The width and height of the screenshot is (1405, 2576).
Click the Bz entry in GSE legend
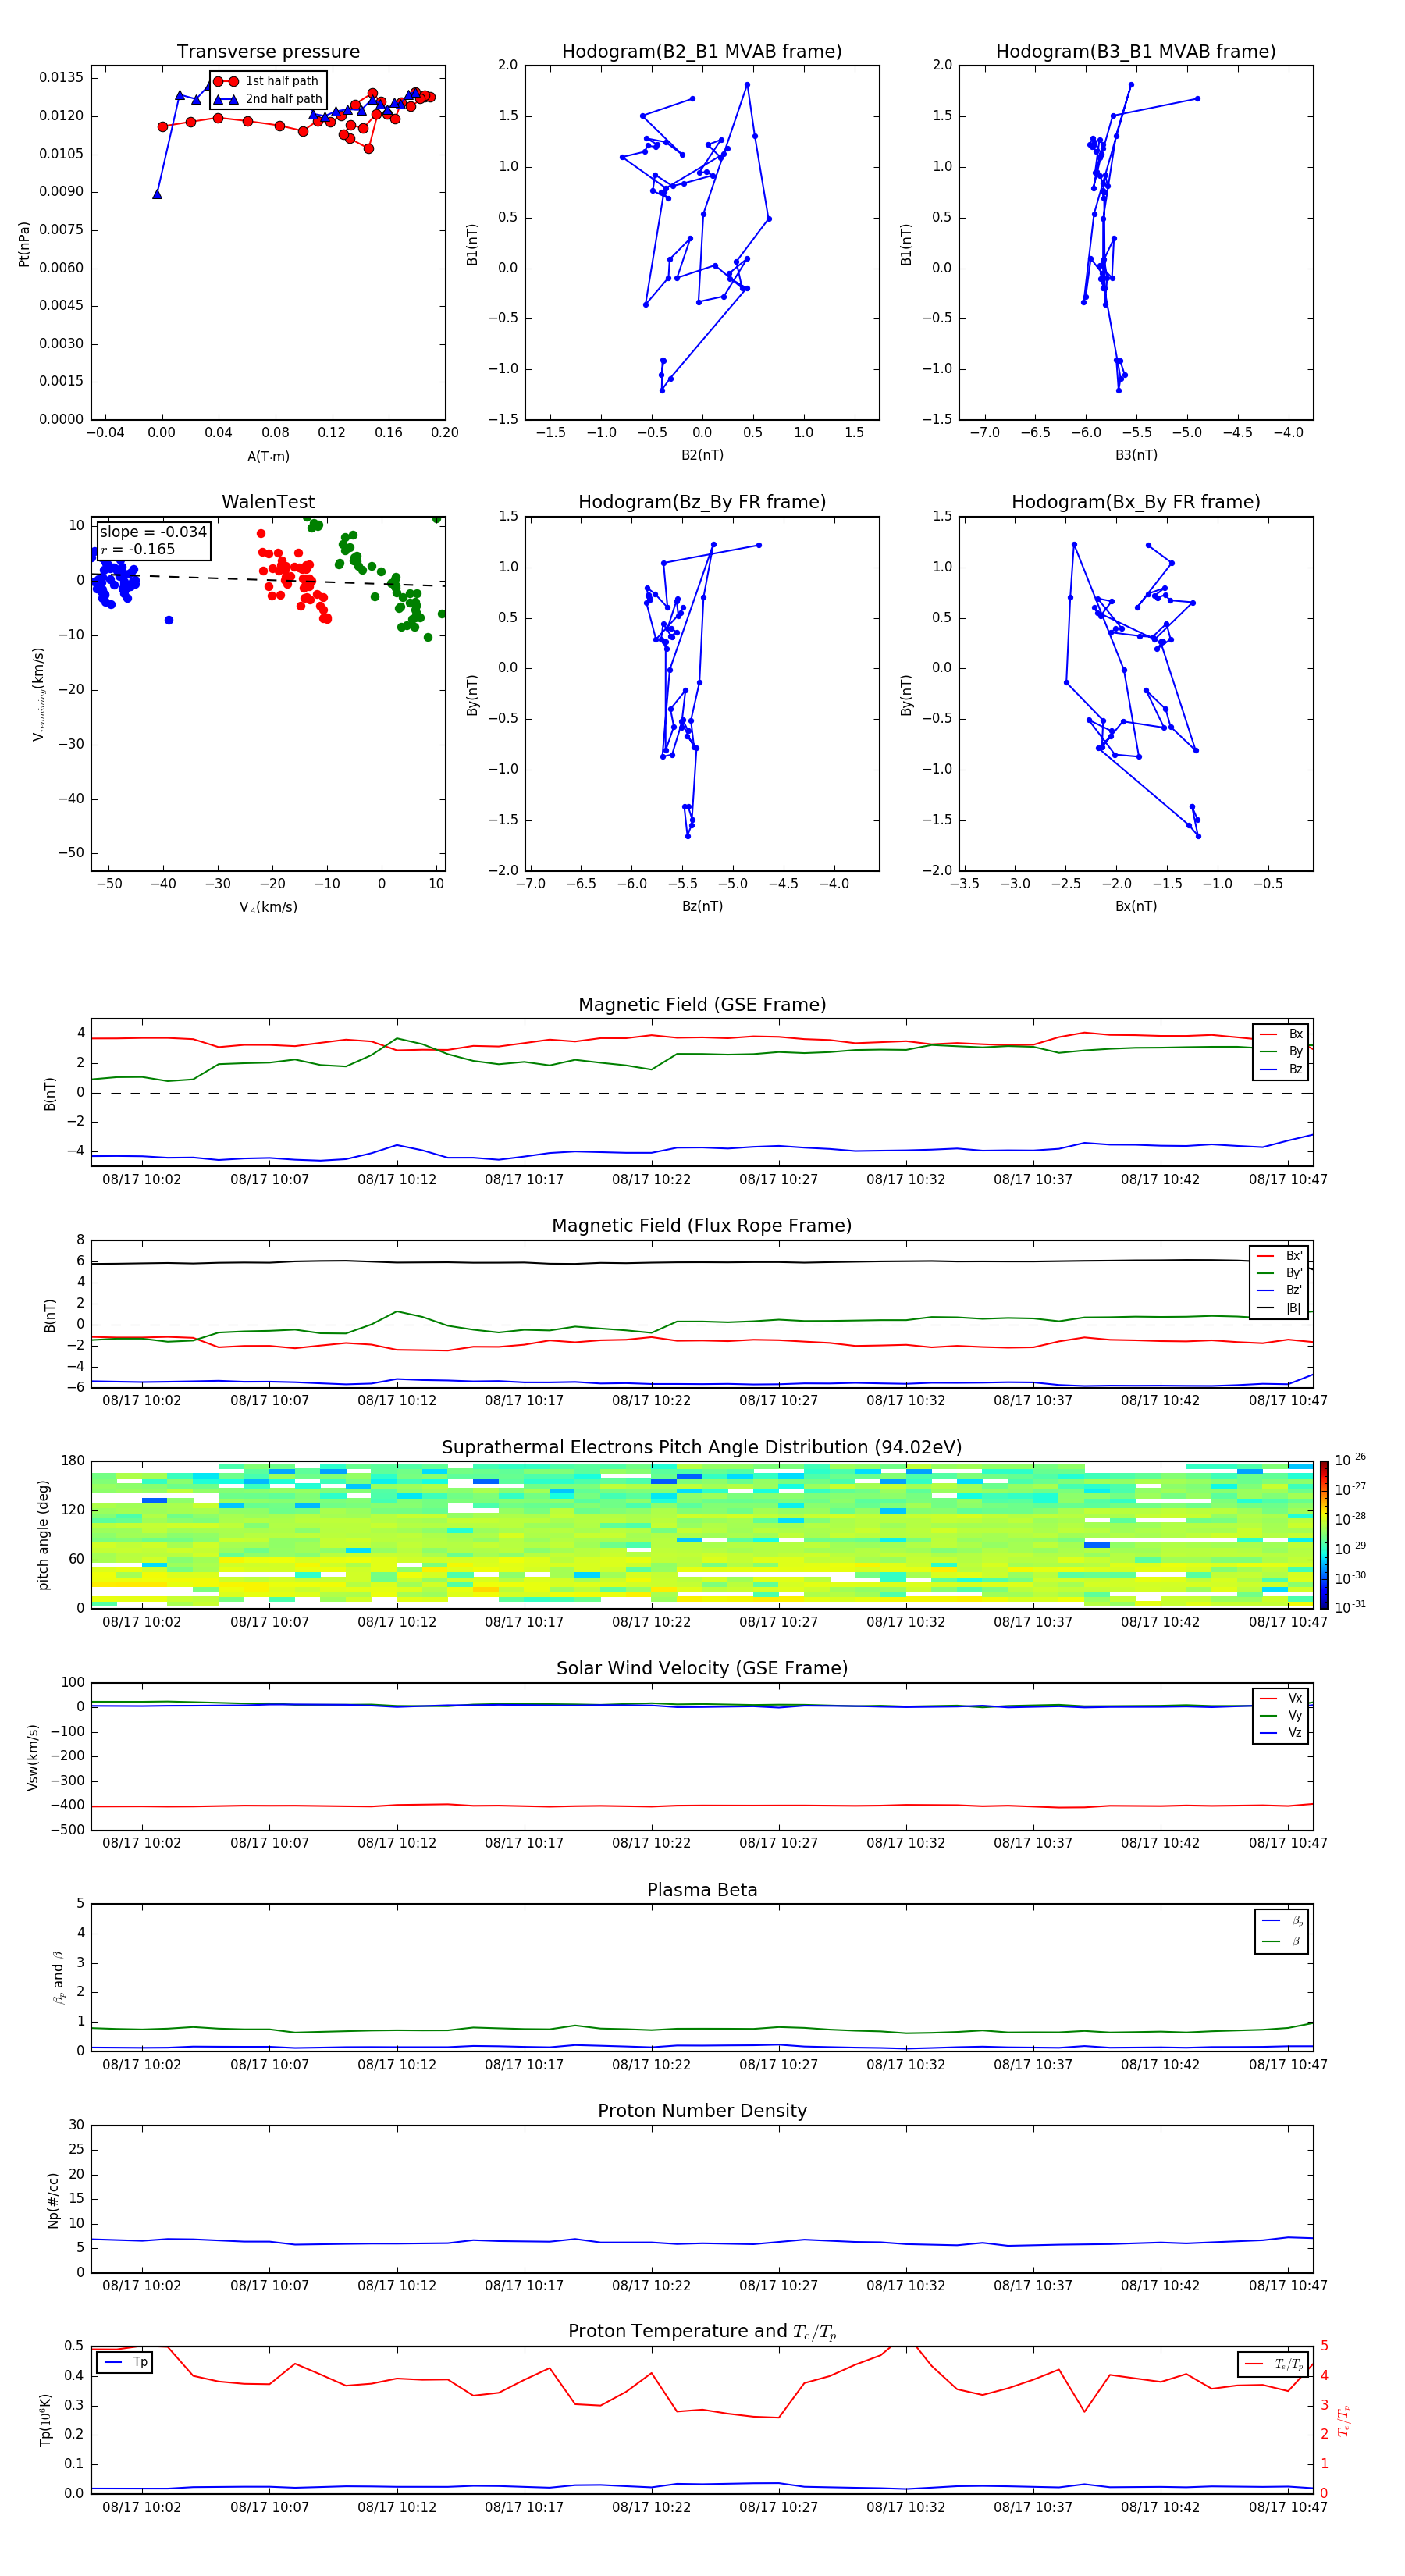point(1282,1069)
